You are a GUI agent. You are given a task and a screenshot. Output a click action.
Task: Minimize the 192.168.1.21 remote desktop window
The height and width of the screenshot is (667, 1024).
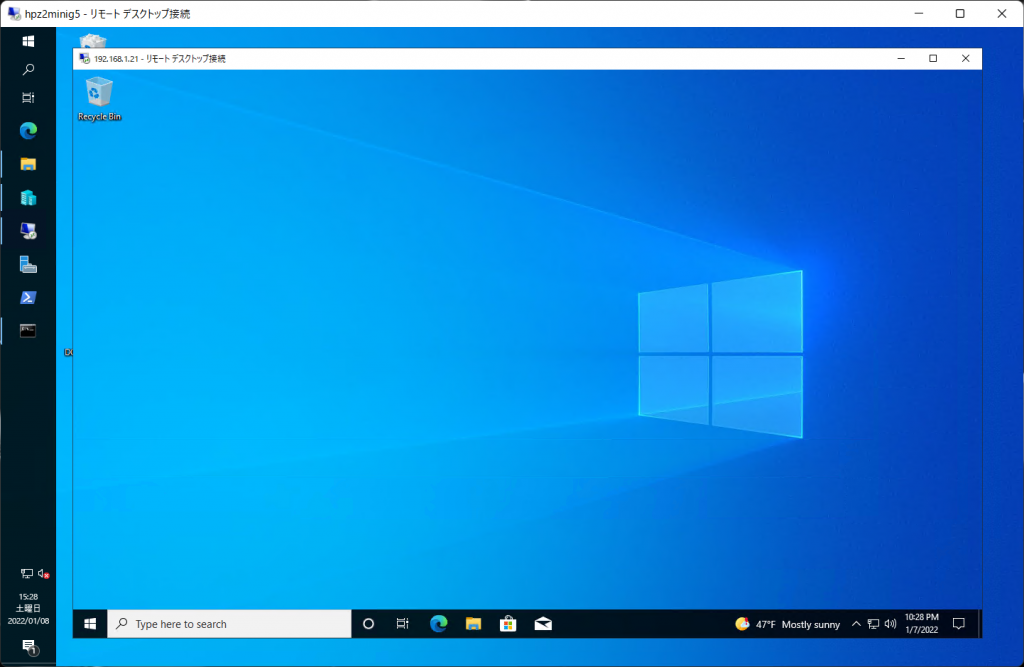[x=901, y=58]
